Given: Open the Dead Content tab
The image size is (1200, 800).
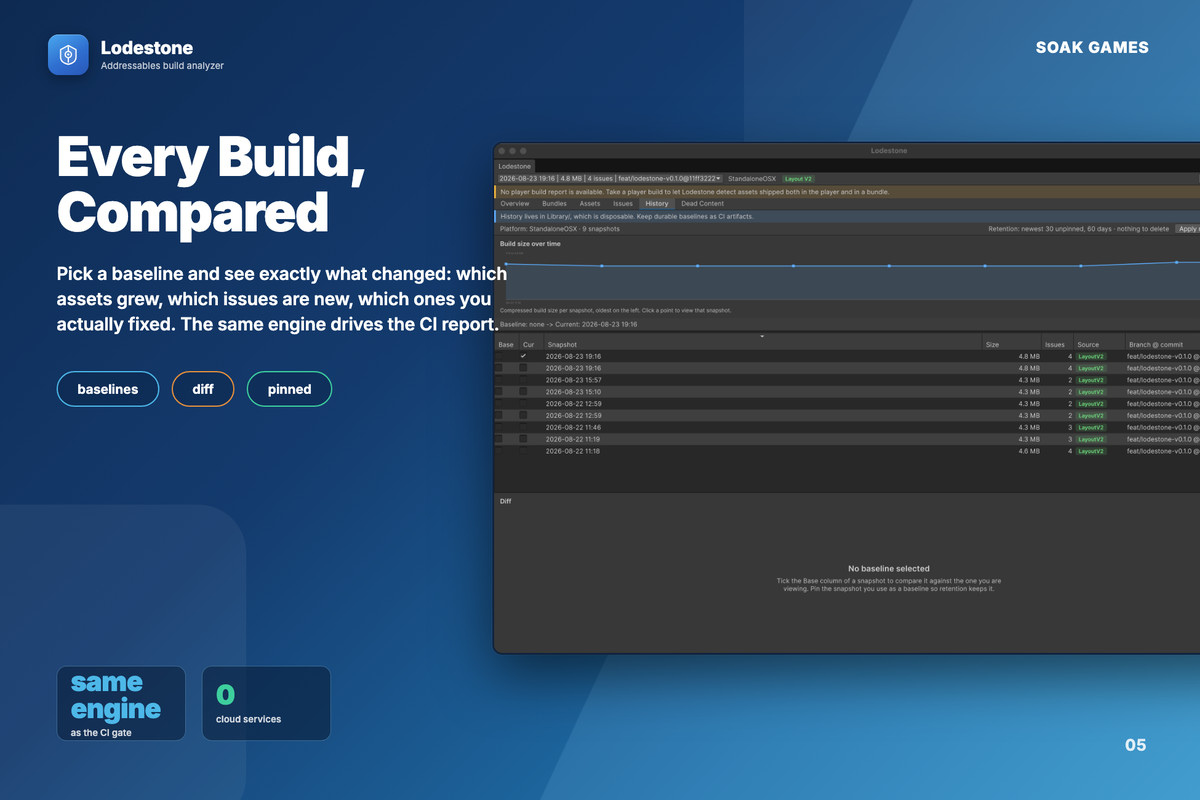Looking at the screenshot, I should click(x=702, y=203).
